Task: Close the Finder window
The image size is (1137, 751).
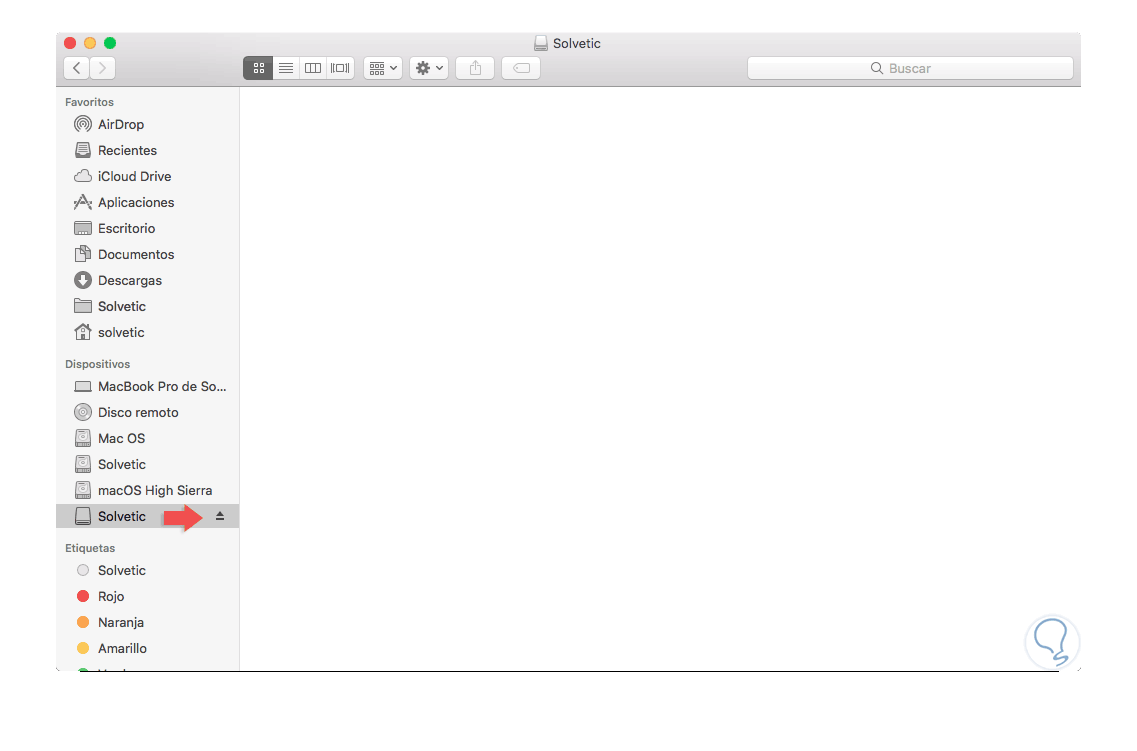Action: tap(70, 43)
